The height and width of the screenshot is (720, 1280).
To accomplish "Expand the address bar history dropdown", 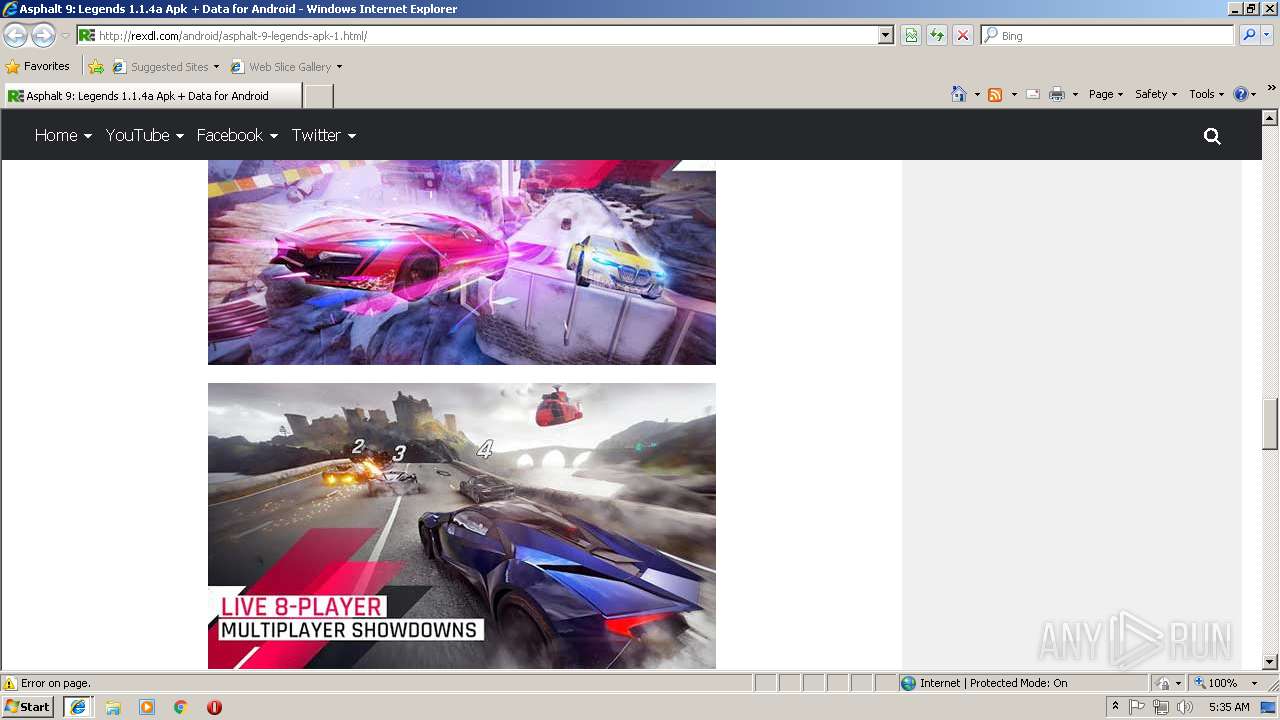I will click(x=886, y=35).
